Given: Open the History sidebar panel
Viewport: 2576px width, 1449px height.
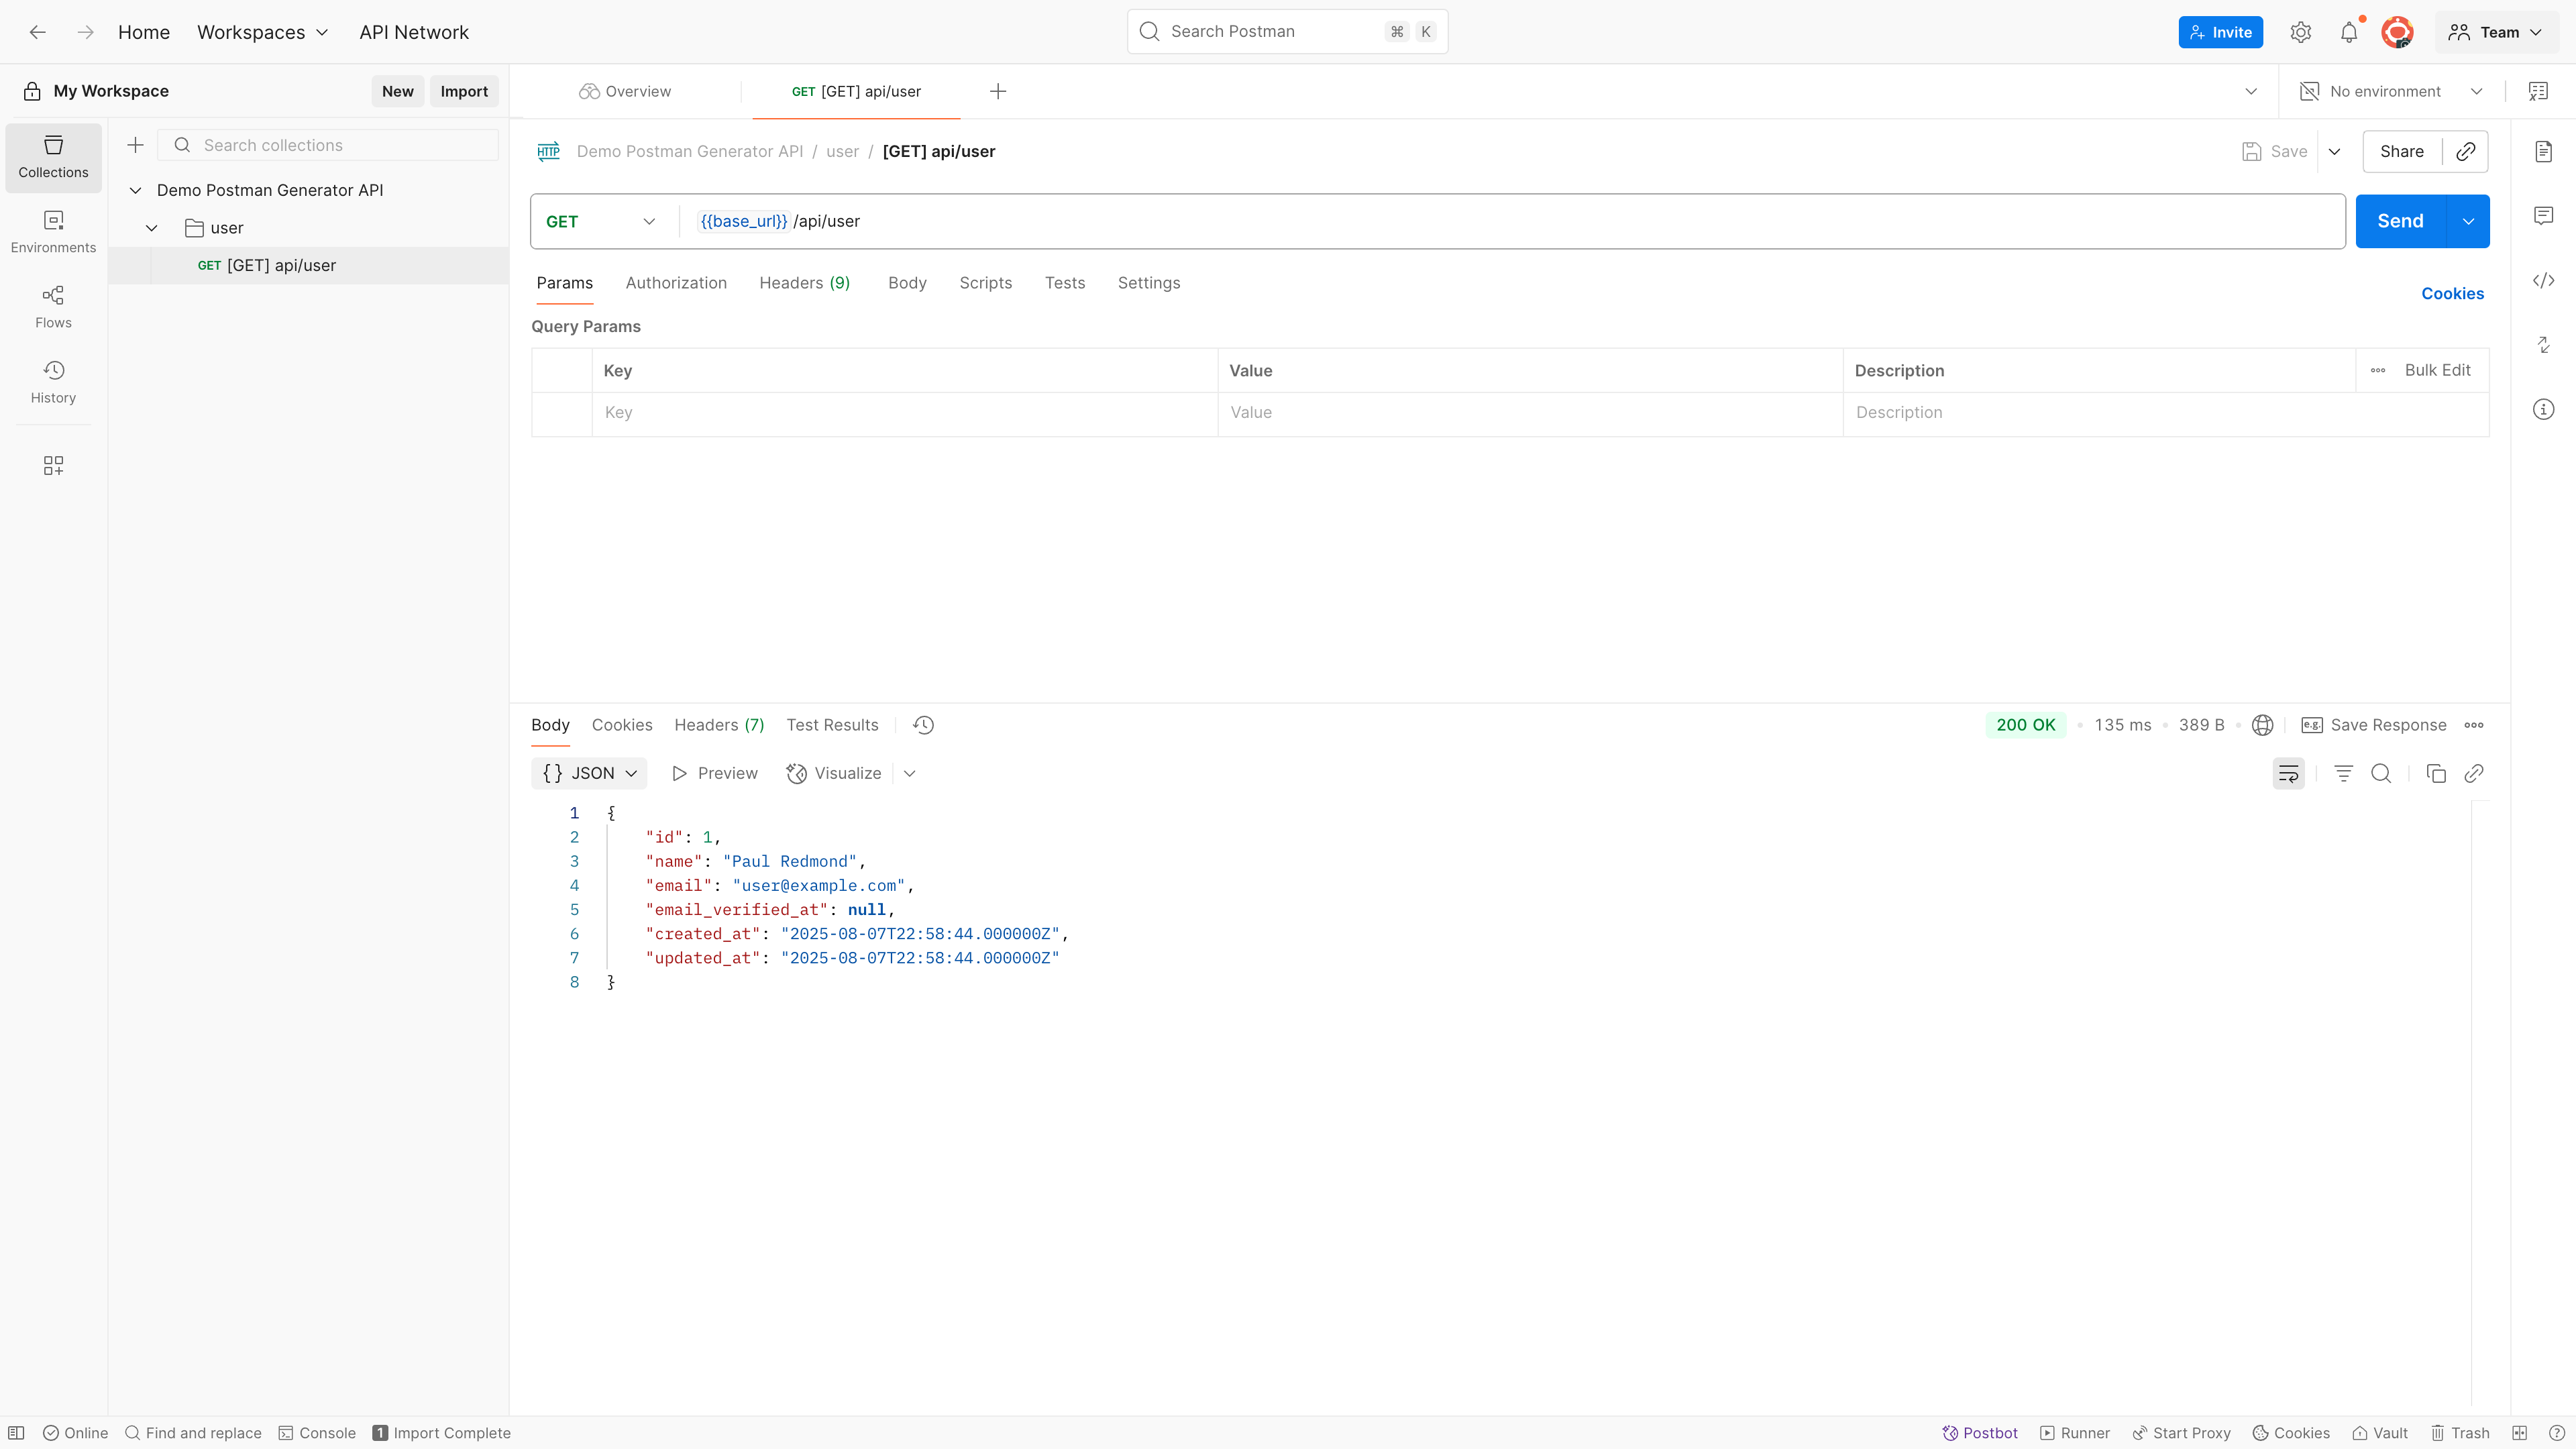Looking at the screenshot, I should coord(53,382).
